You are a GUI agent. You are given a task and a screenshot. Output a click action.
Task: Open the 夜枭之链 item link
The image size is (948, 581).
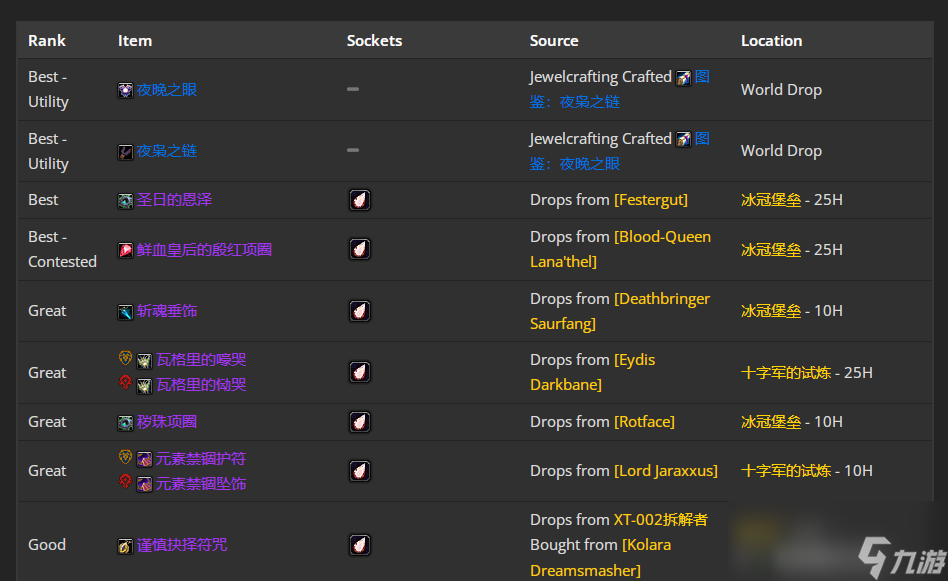(167, 151)
